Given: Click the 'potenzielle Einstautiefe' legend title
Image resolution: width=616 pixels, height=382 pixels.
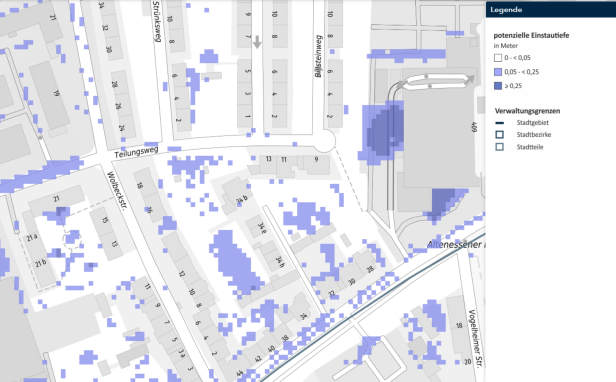Looking at the screenshot, I should [531, 35].
